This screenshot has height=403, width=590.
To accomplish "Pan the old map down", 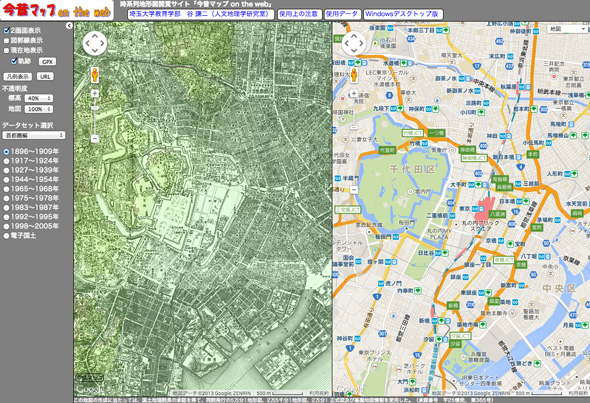I will click(x=94, y=51).
